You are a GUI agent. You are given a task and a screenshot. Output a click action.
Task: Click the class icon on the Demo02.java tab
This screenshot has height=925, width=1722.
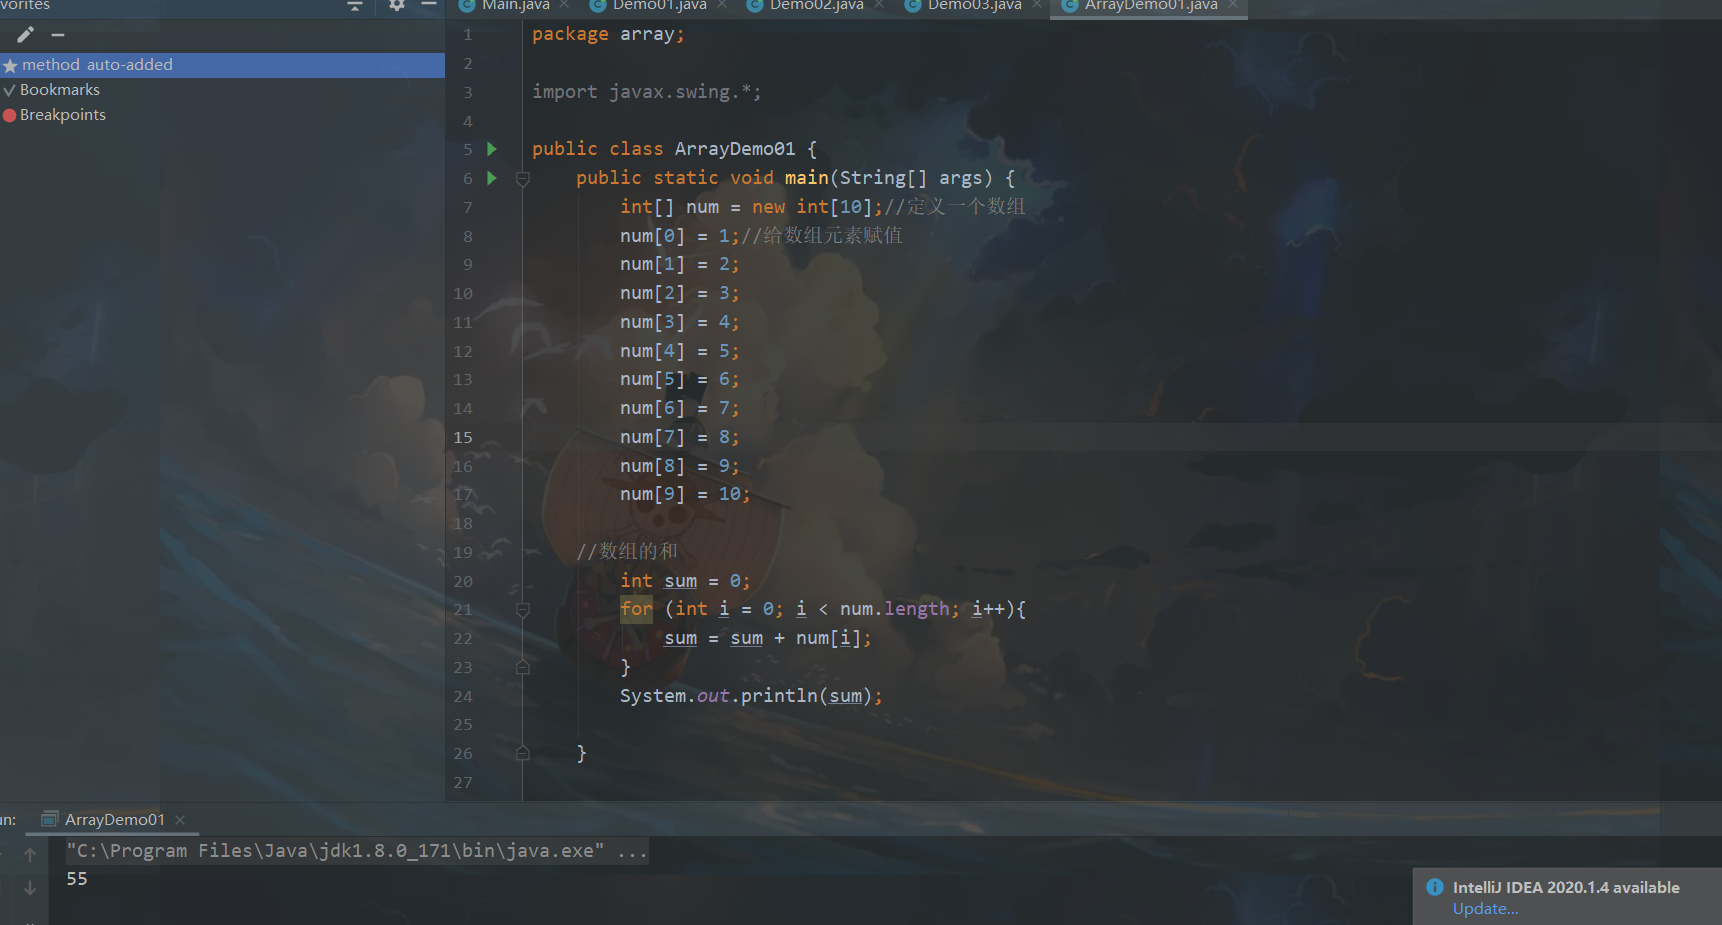point(755,5)
